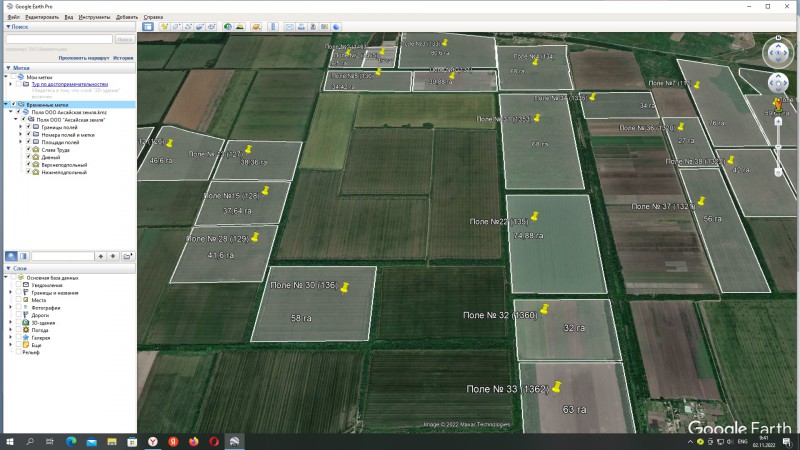Uncheck the Слава Труда checkbox
The height and width of the screenshot is (450, 800).
click(29, 150)
